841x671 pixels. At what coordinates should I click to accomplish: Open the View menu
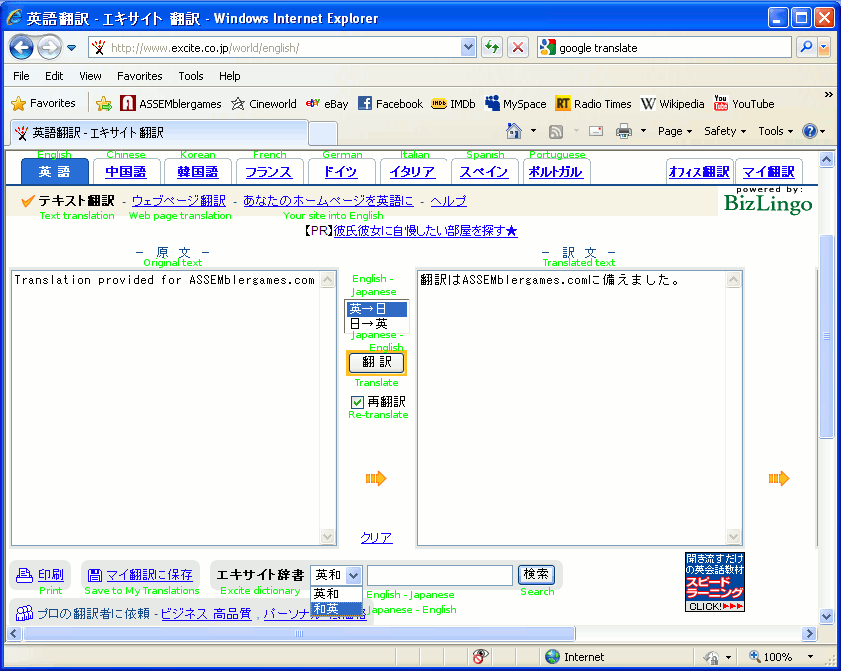point(90,76)
